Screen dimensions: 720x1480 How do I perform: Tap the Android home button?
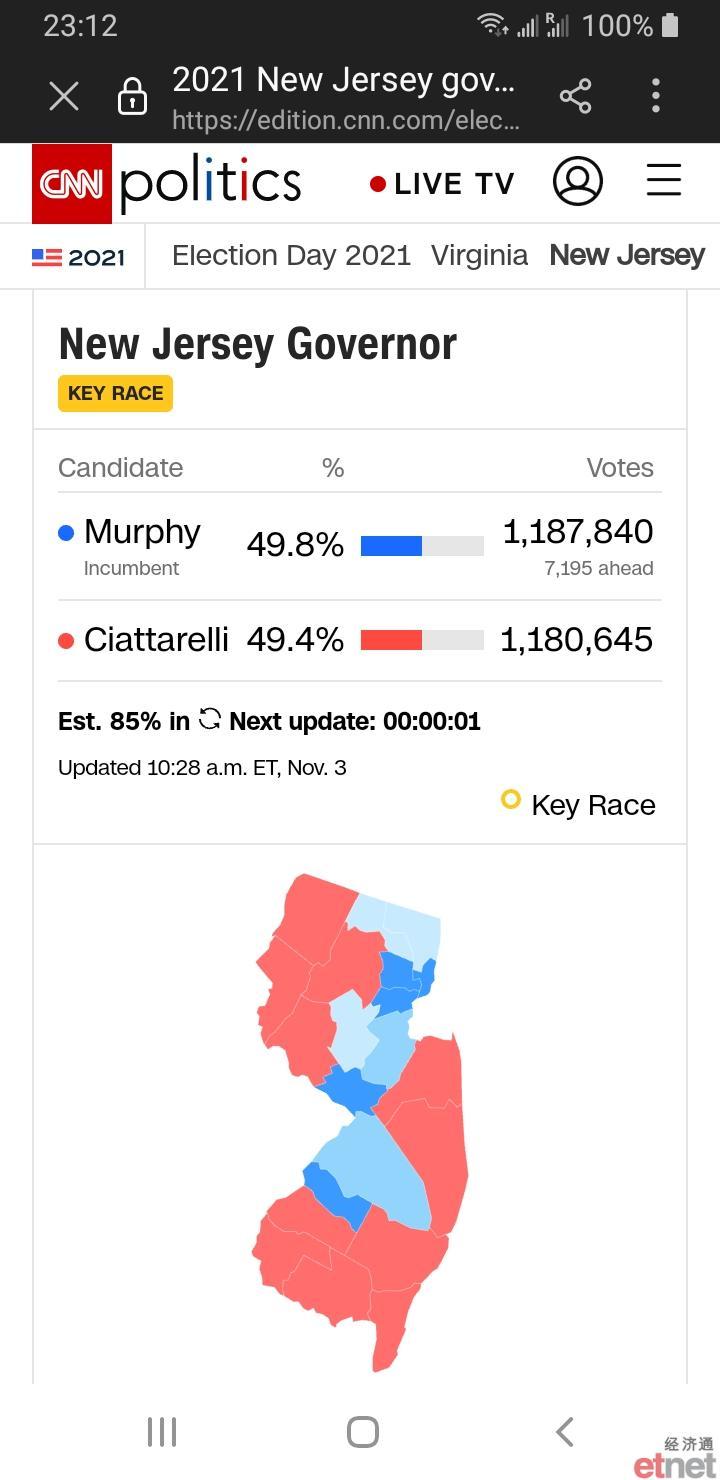point(363,1431)
